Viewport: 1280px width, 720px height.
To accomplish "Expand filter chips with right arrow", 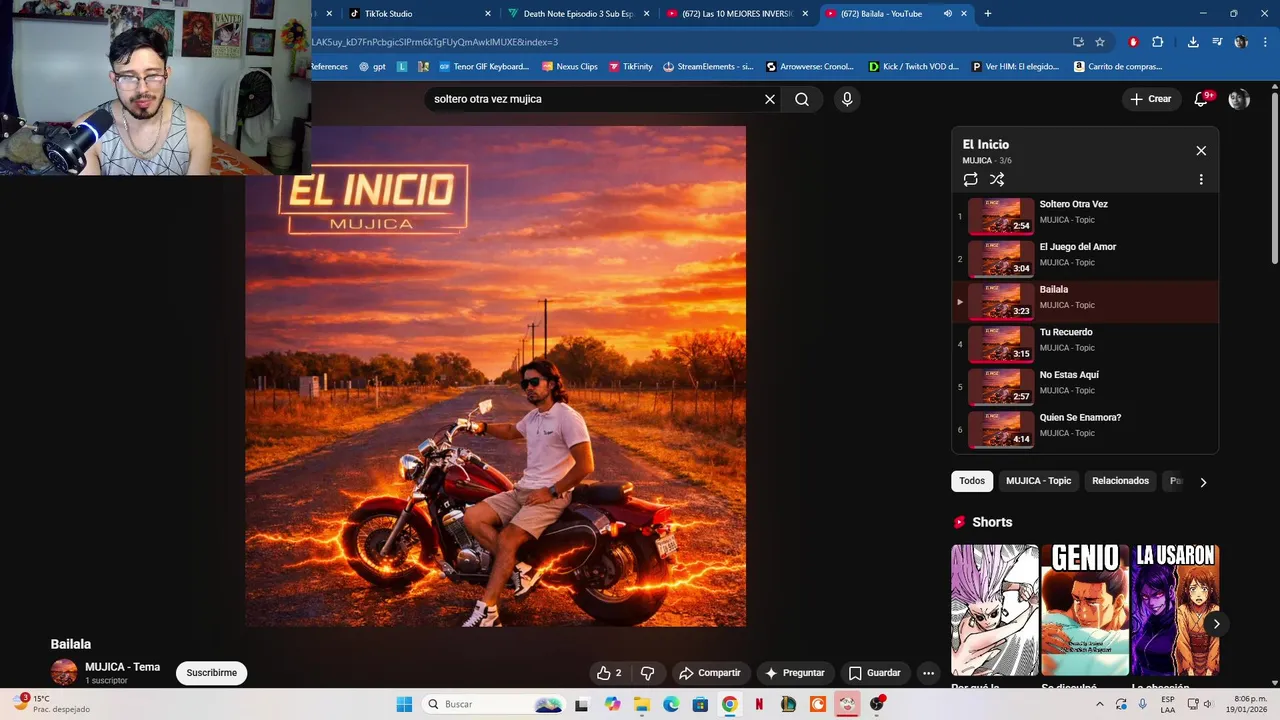I will pos(1203,482).
